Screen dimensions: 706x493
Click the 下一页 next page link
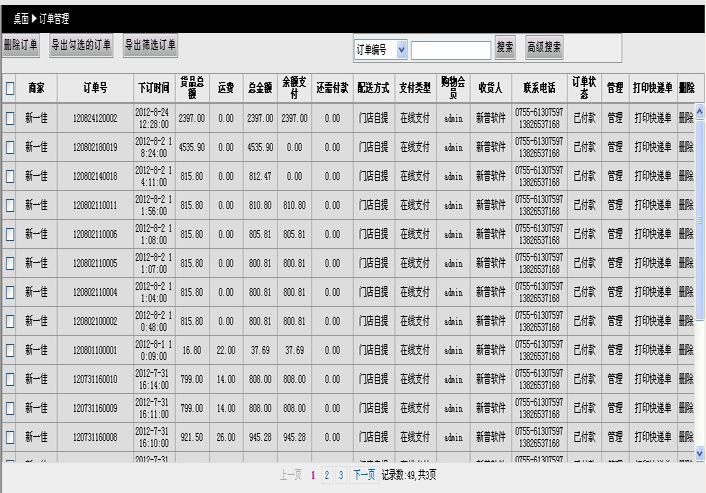tap(363, 476)
